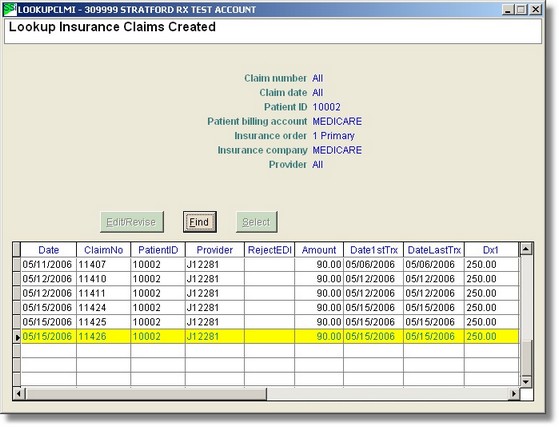
Task: Click the Provider value All
Action: pyautogui.click(x=318, y=165)
